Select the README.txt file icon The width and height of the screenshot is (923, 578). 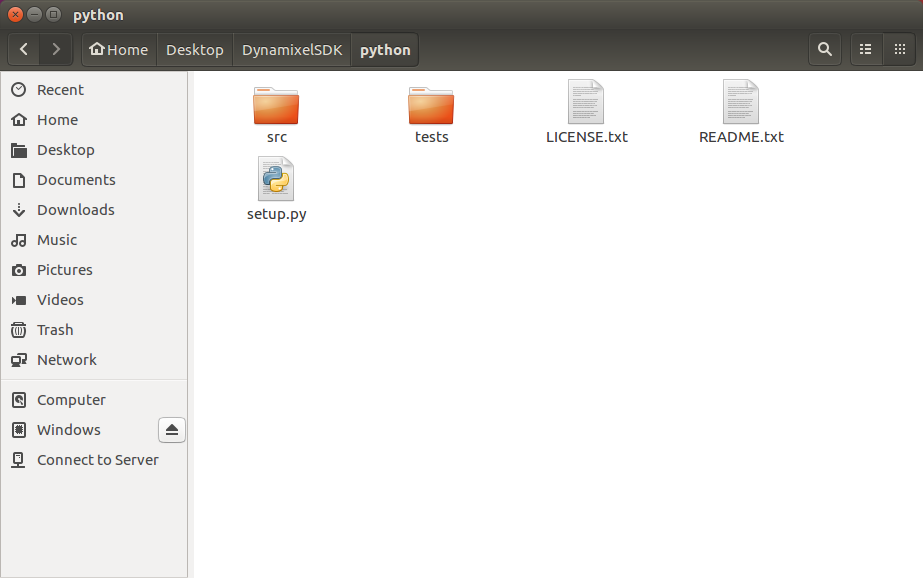tap(741, 101)
